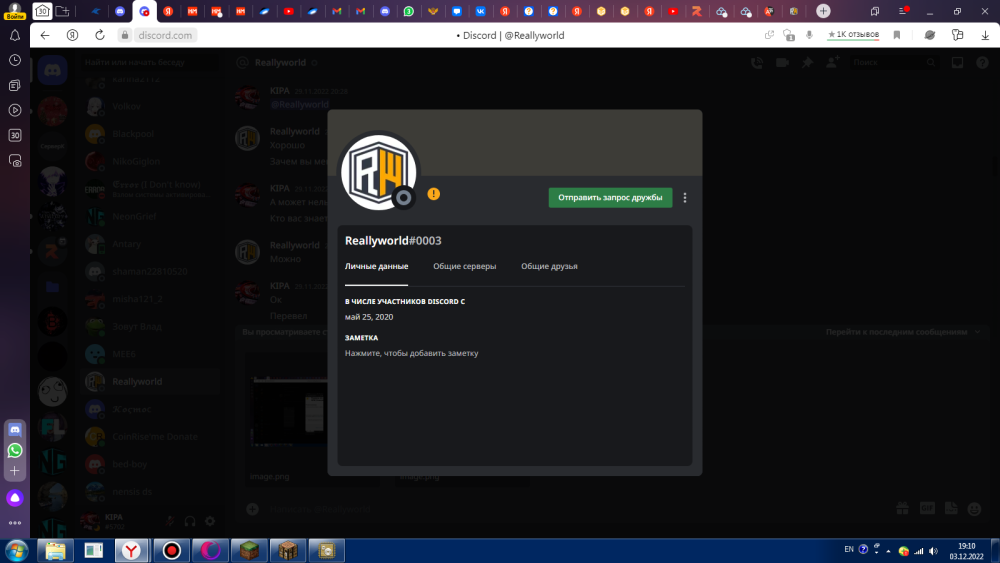Reload the Discord page
1000x563 pixels.
pyautogui.click(x=100, y=35)
